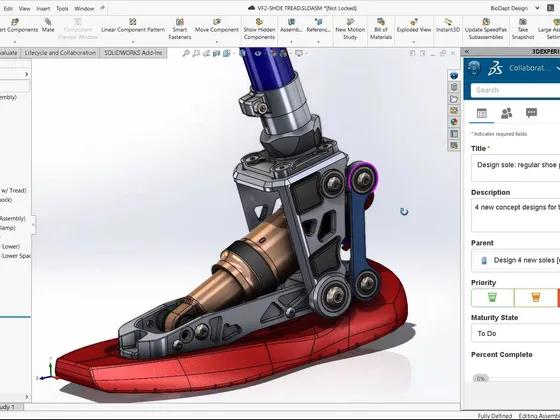Select the green low priority option
The image size is (560, 420).
492,298
